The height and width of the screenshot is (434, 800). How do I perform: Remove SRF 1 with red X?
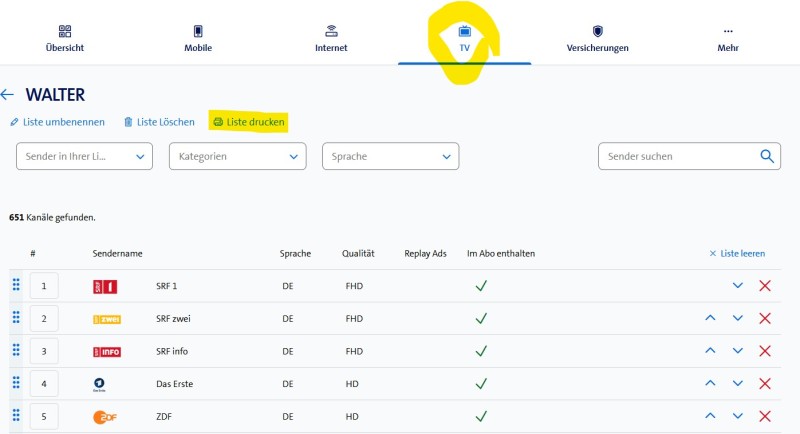pos(765,286)
